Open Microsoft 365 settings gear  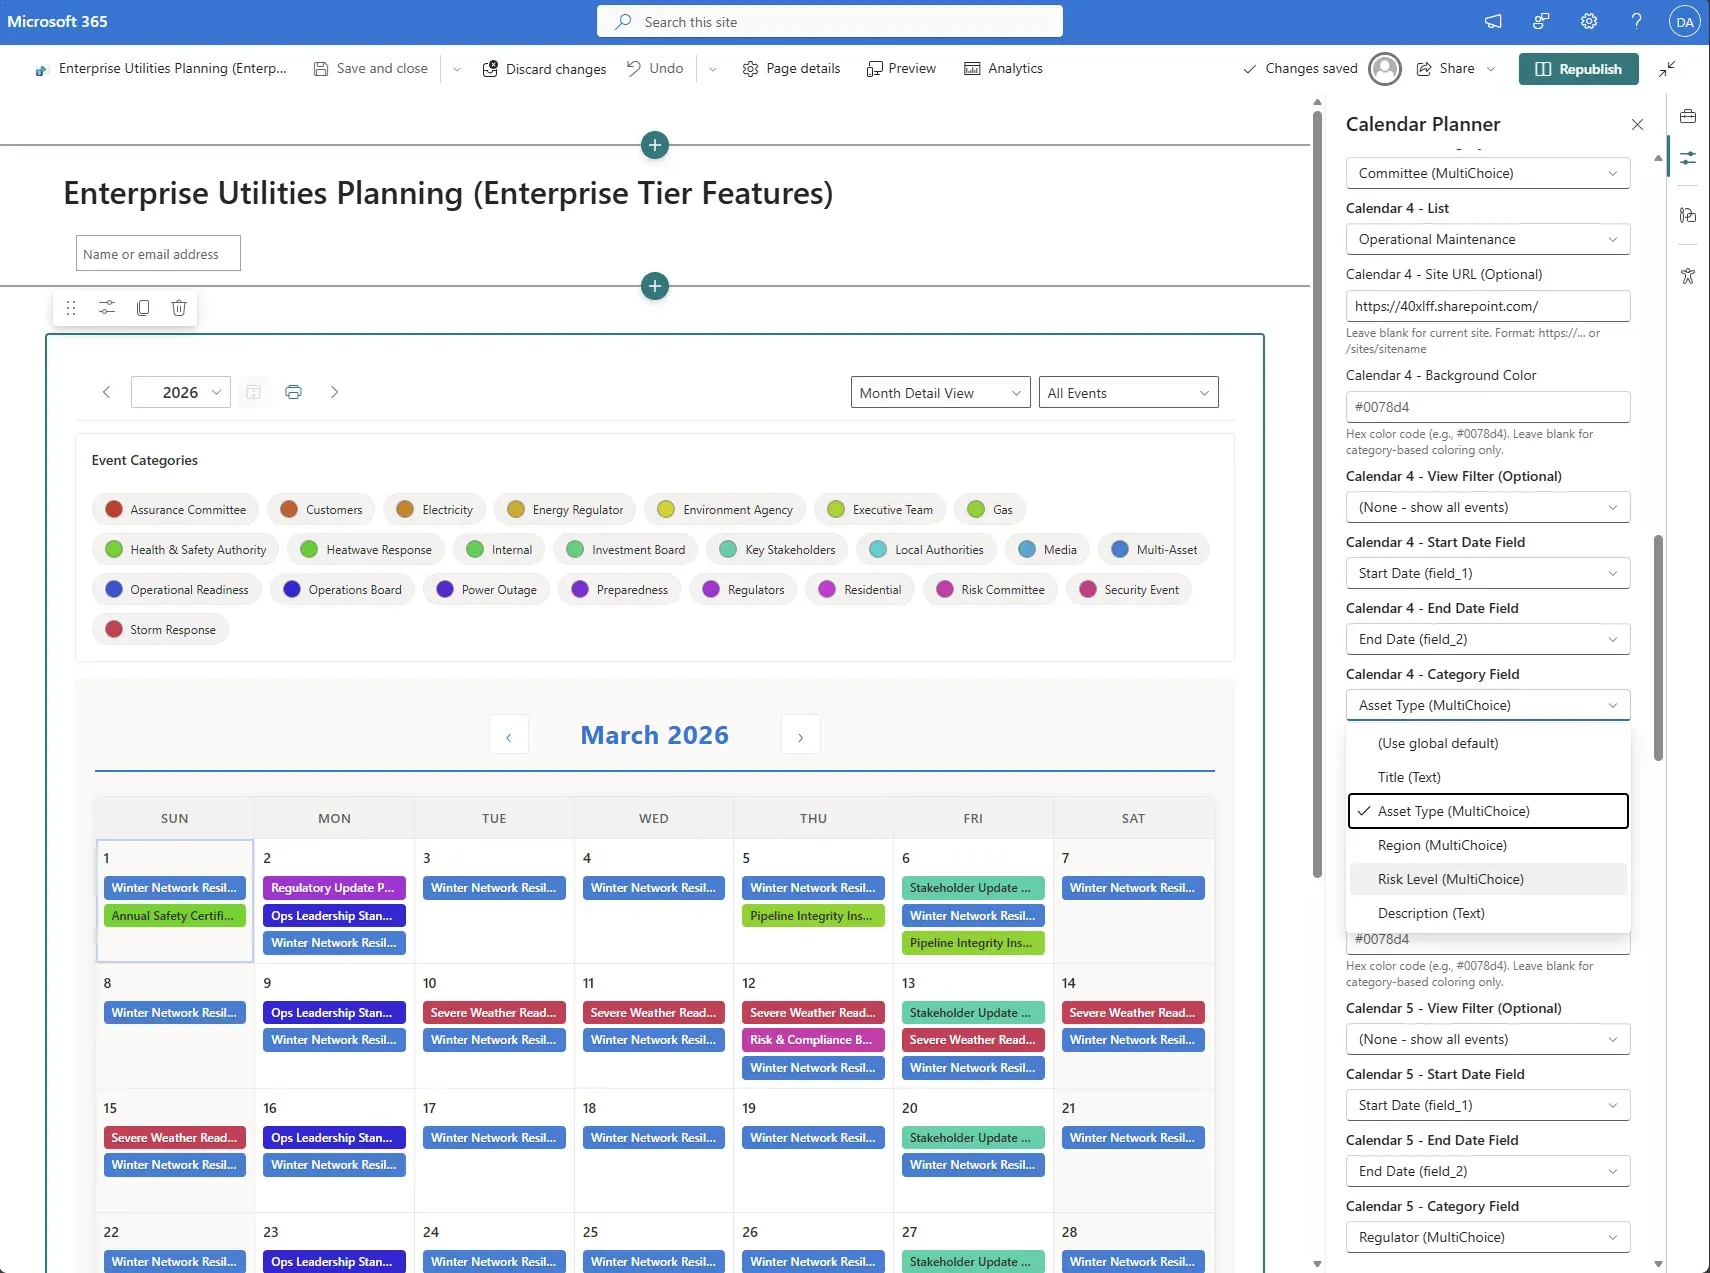(1588, 22)
